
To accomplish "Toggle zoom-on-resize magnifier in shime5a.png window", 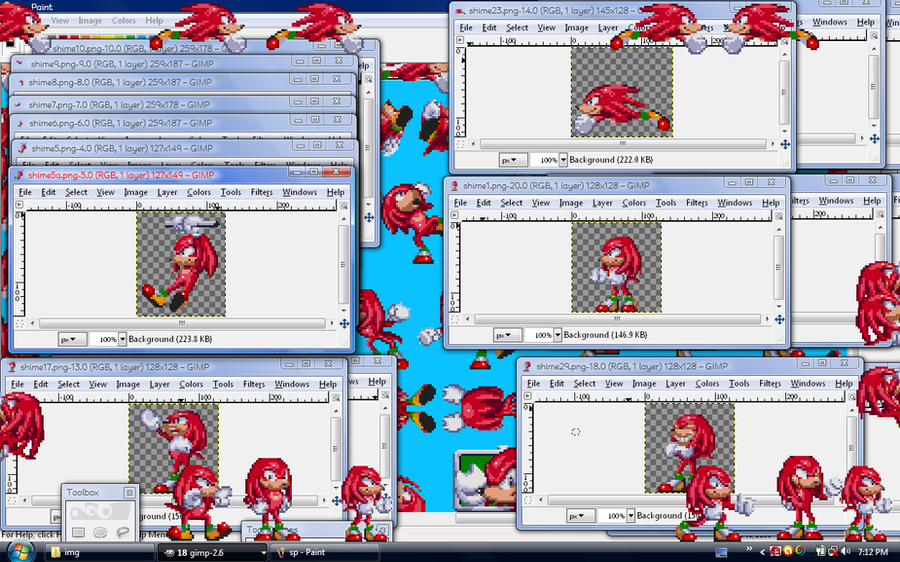I will (343, 206).
